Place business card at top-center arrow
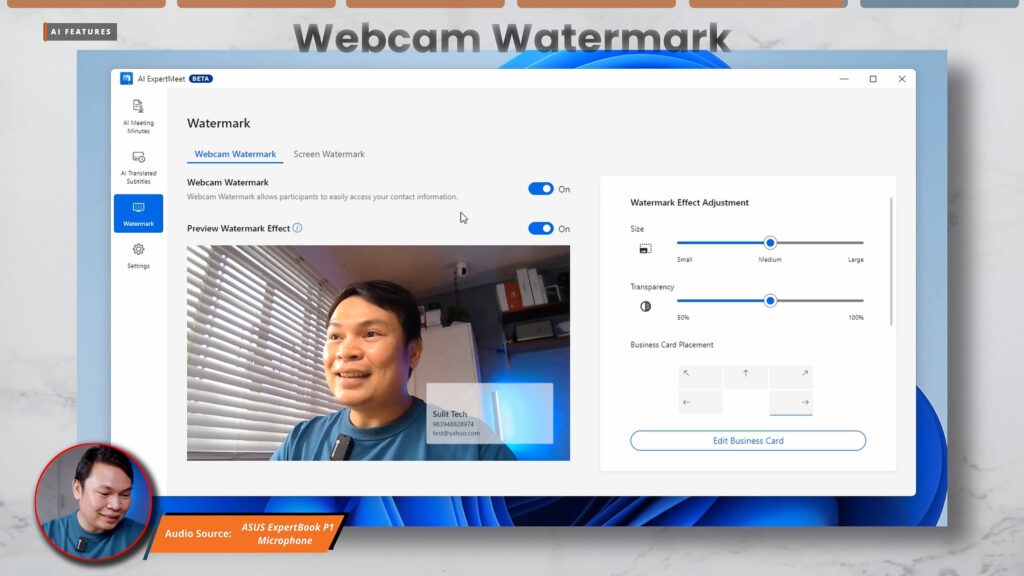 click(745, 375)
